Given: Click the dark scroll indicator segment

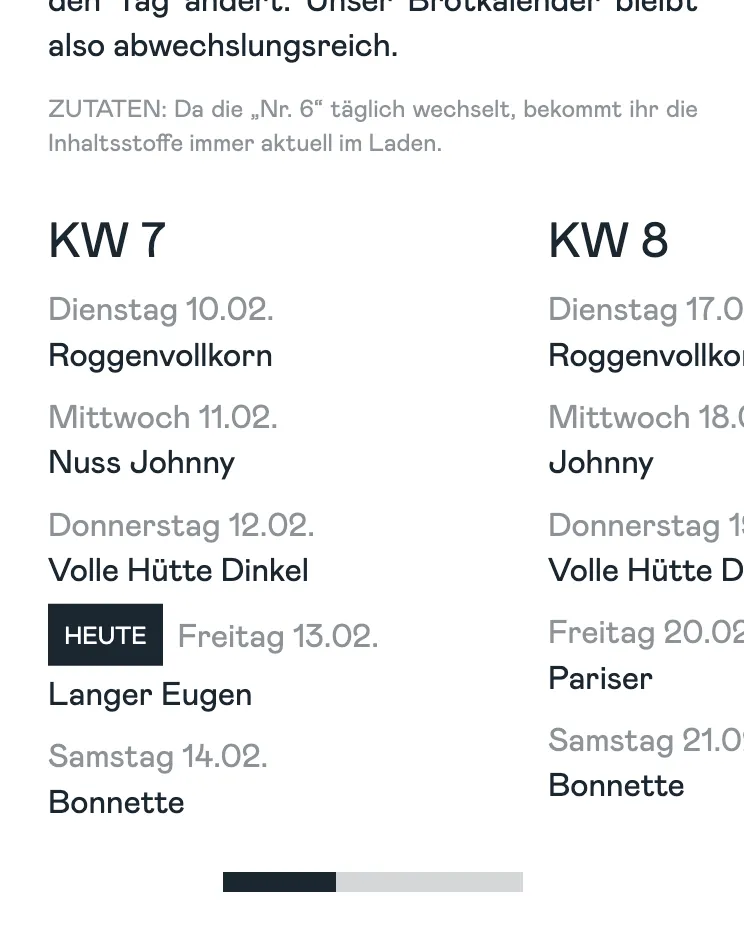Looking at the screenshot, I should click(x=279, y=882).
